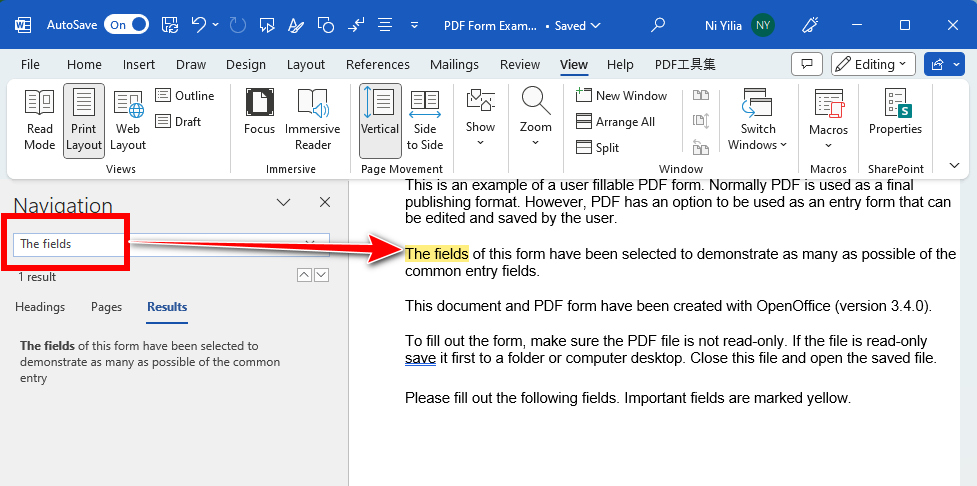
Task: Open the search magnifier in title bar
Action: click(657, 25)
